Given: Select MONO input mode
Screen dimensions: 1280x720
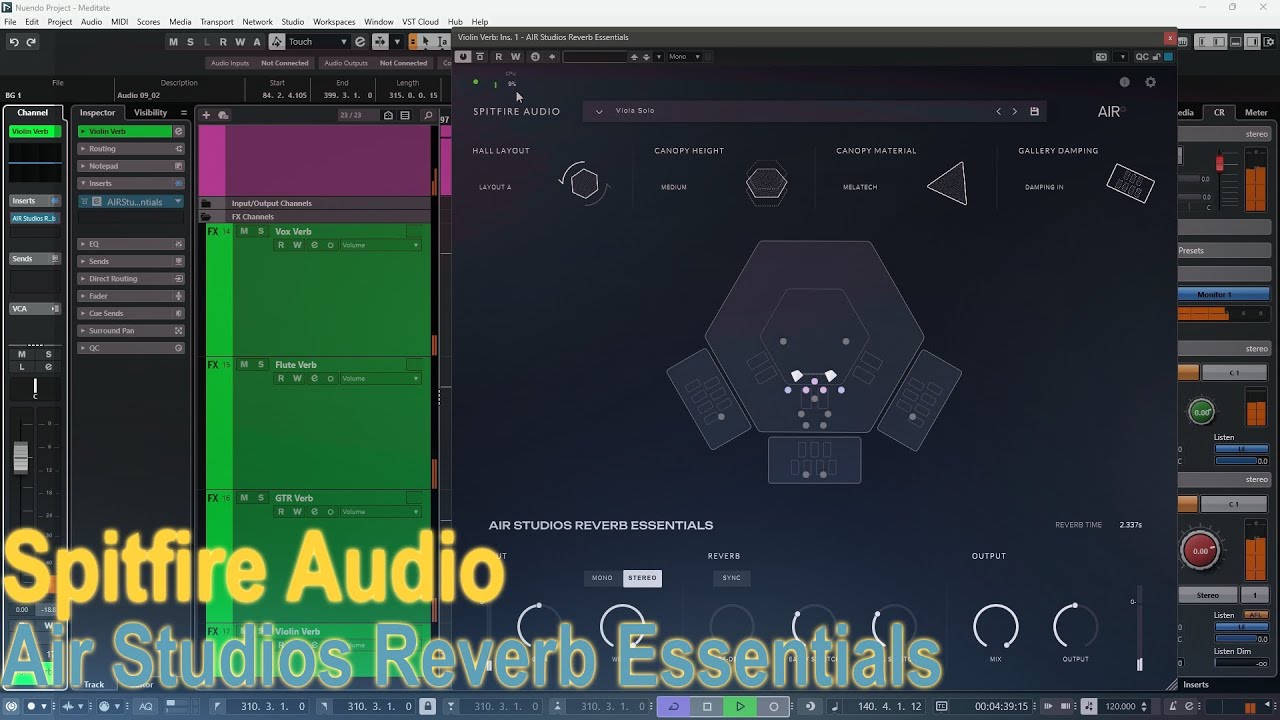Looking at the screenshot, I should 602,578.
